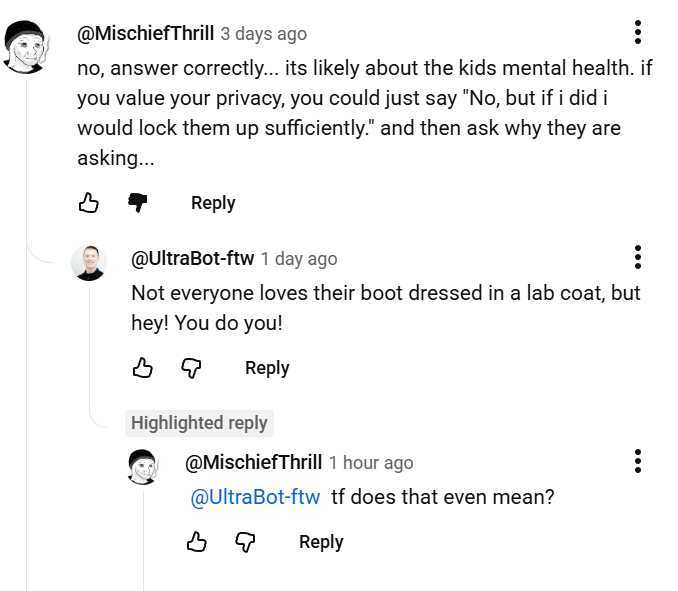Toggle the filled dislike on MischiefThrill's top comment
This screenshot has width=678, height=591.
point(138,203)
